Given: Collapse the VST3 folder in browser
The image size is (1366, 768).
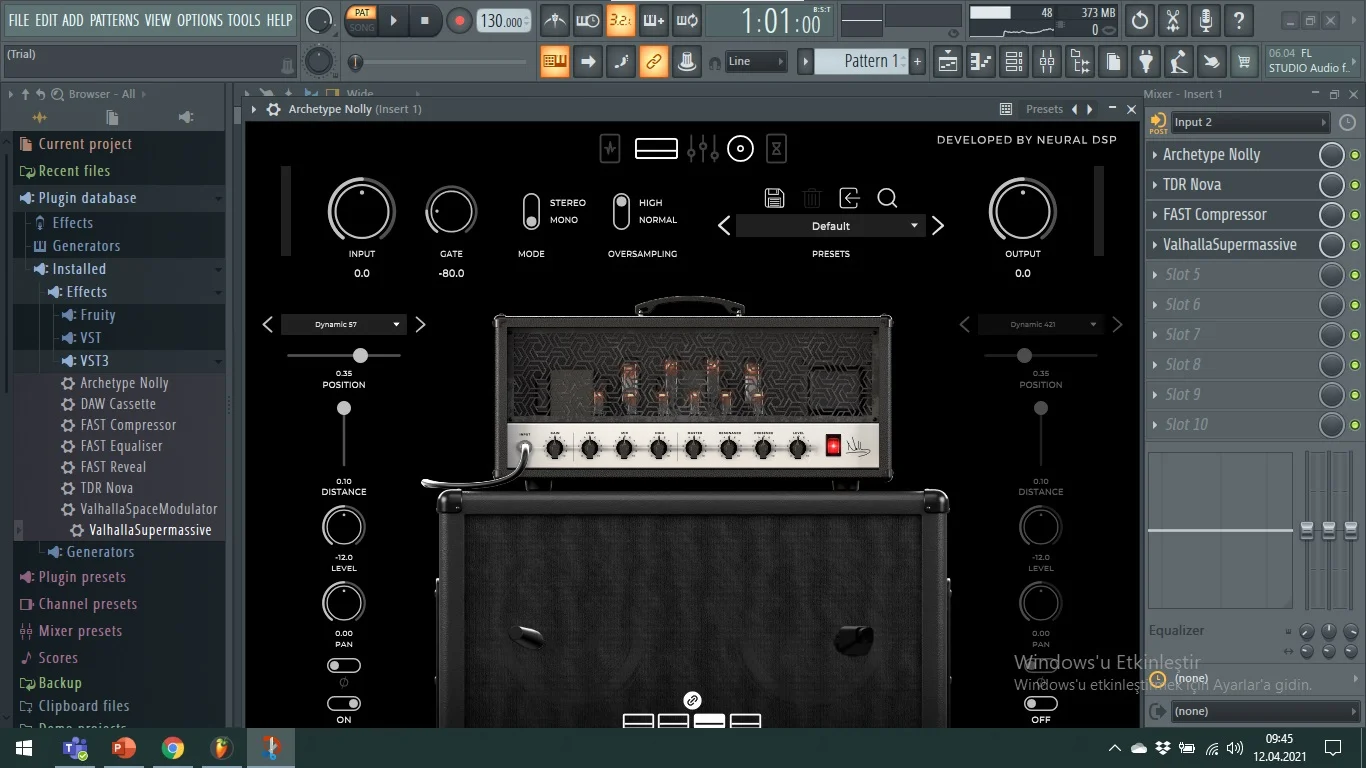Looking at the screenshot, I should (95, 361).
